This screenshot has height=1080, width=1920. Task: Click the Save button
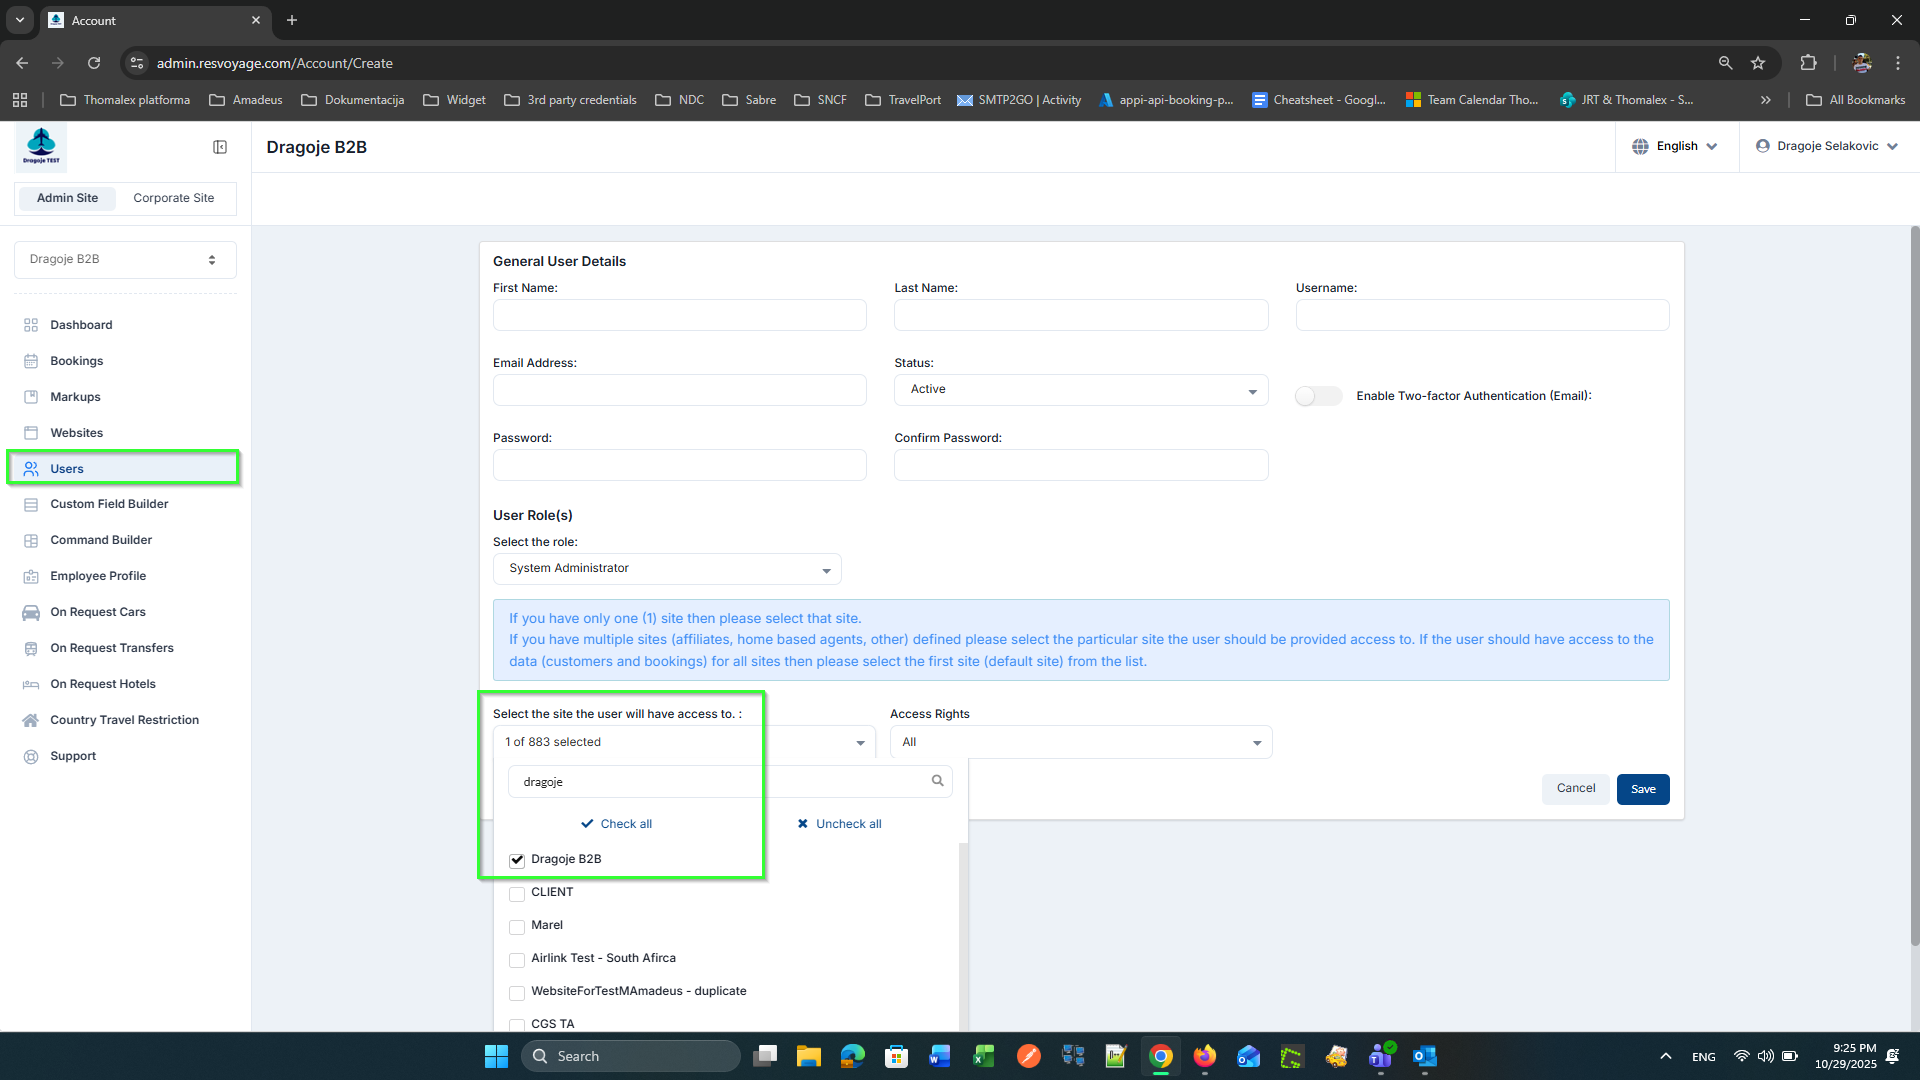pos(1642,789)
